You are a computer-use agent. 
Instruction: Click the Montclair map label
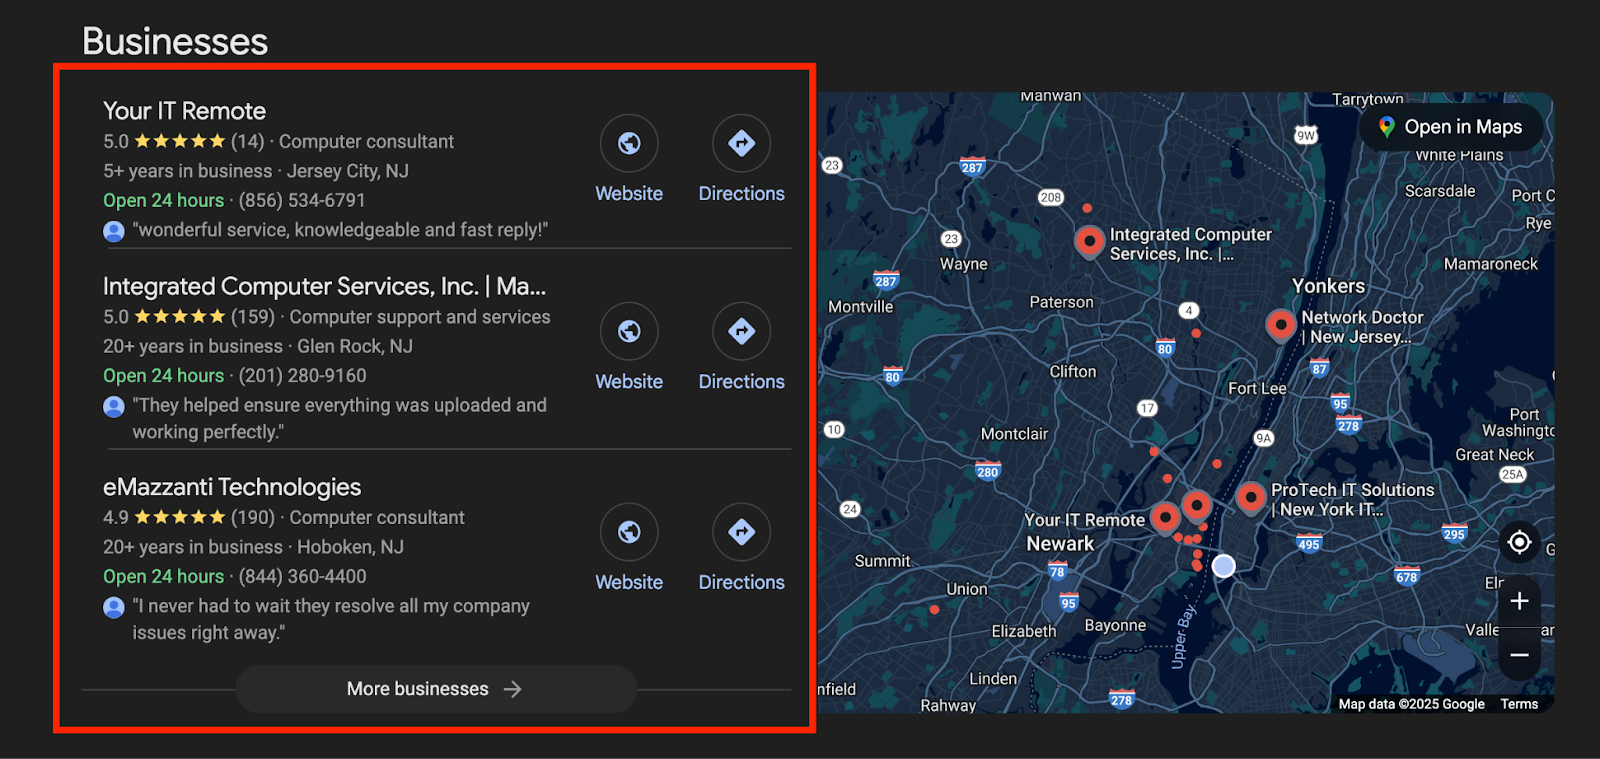pyautogui.click(x=1014, y=434)
